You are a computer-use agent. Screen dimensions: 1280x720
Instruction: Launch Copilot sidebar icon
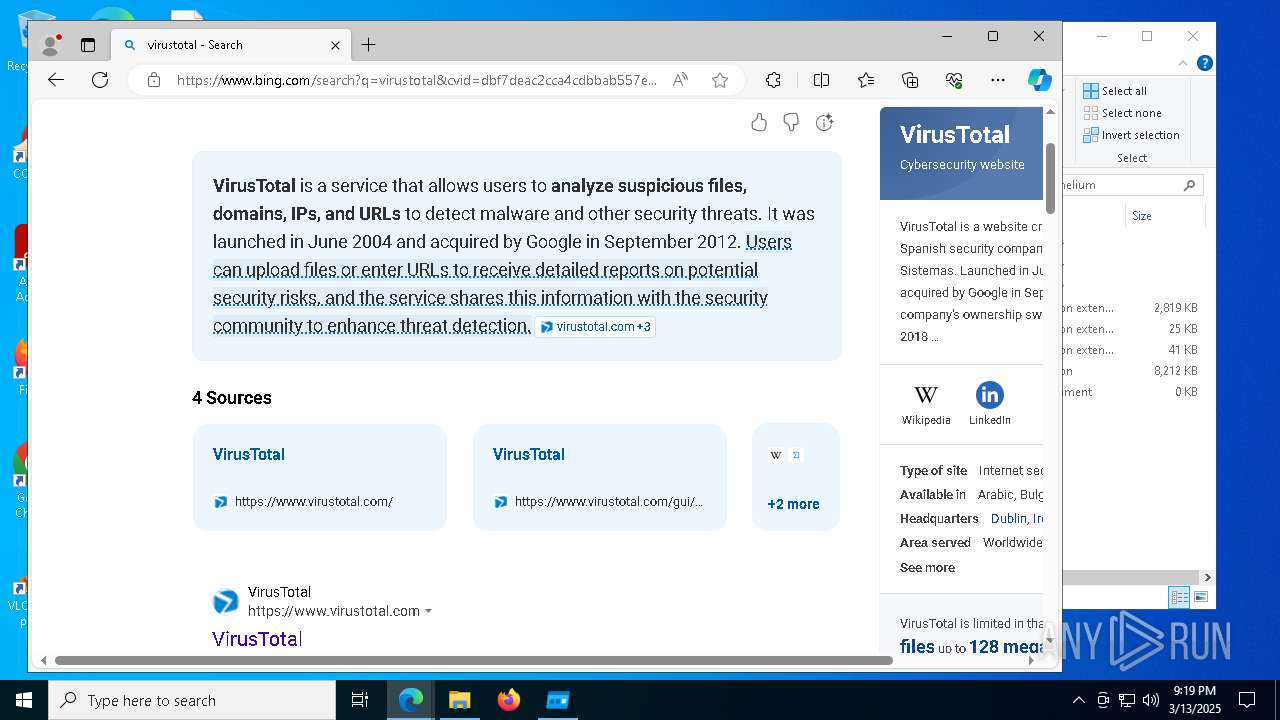coord(1040,80)
